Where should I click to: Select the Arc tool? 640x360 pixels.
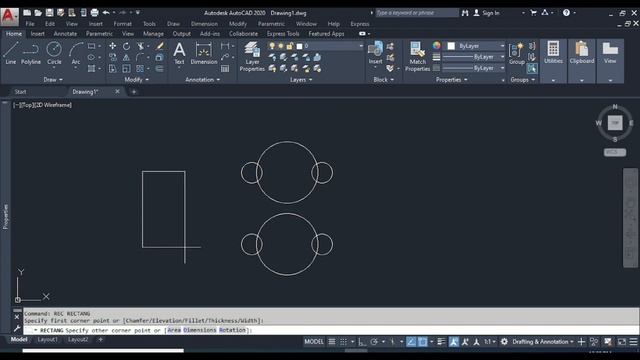[76, 53]
